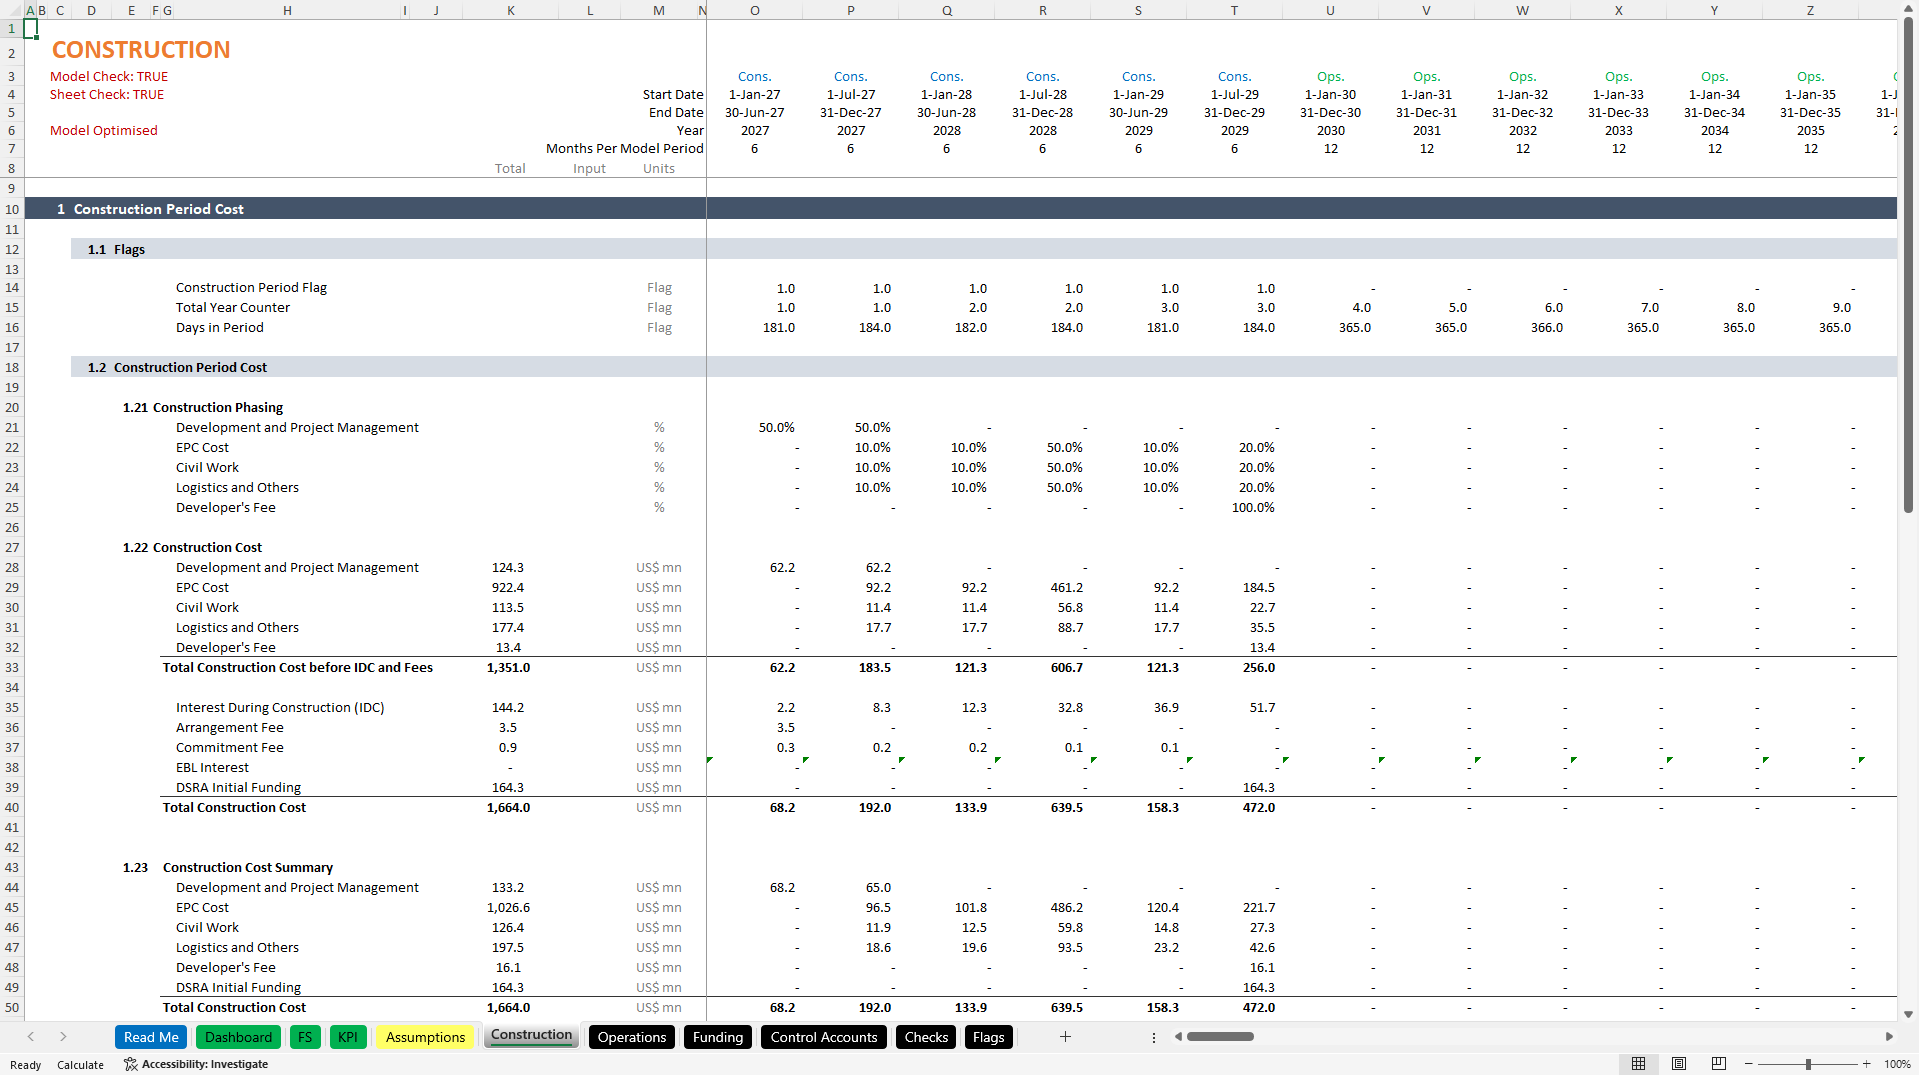
Task: Click Accessibility Investigate status icon
Action: point(130,1064)
